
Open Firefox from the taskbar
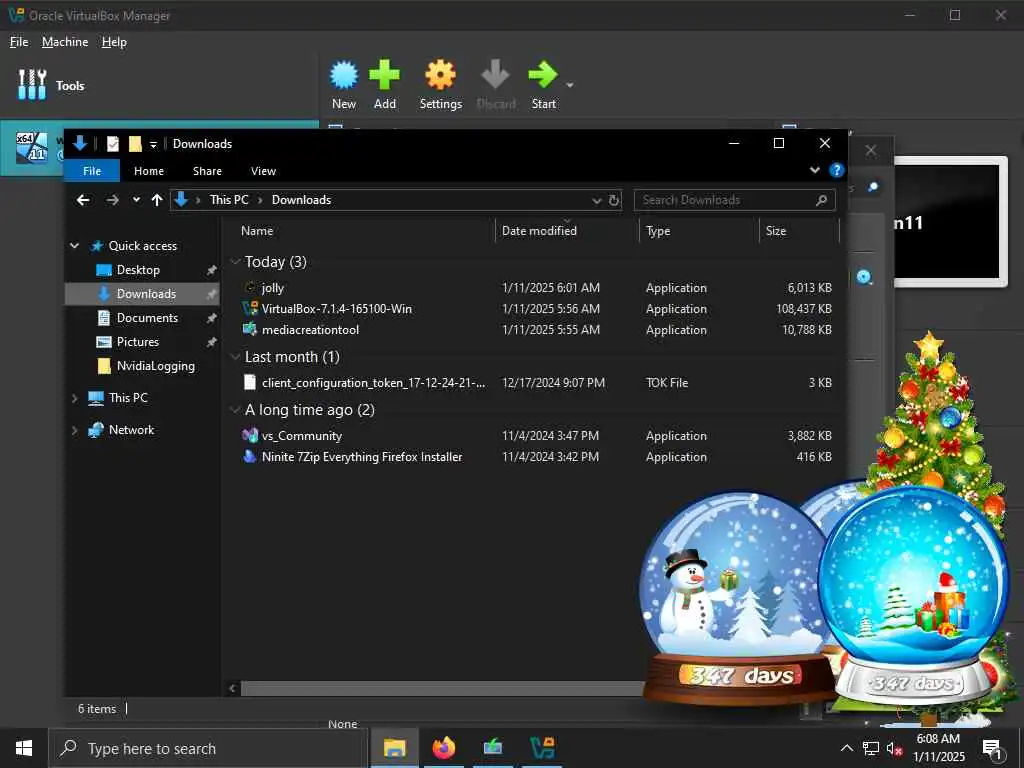(x=443, y=748)
